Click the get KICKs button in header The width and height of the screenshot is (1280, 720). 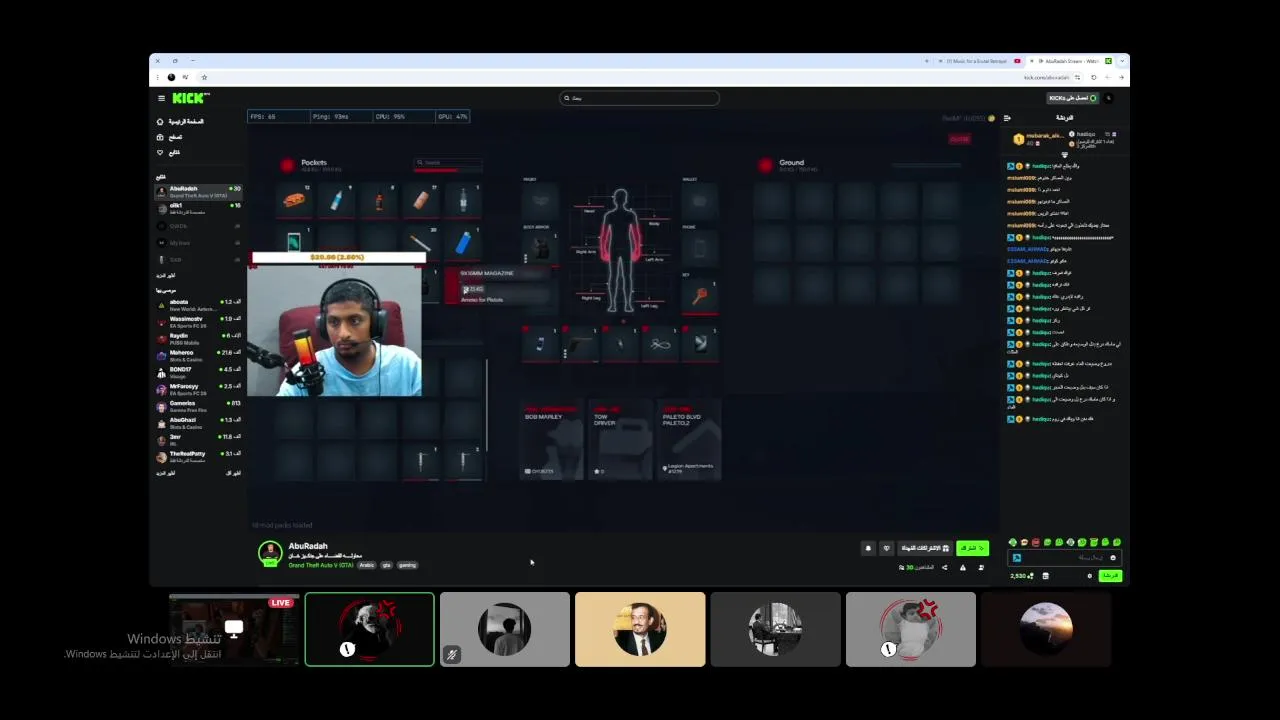pyautogui.click(x=1072, y=98)
